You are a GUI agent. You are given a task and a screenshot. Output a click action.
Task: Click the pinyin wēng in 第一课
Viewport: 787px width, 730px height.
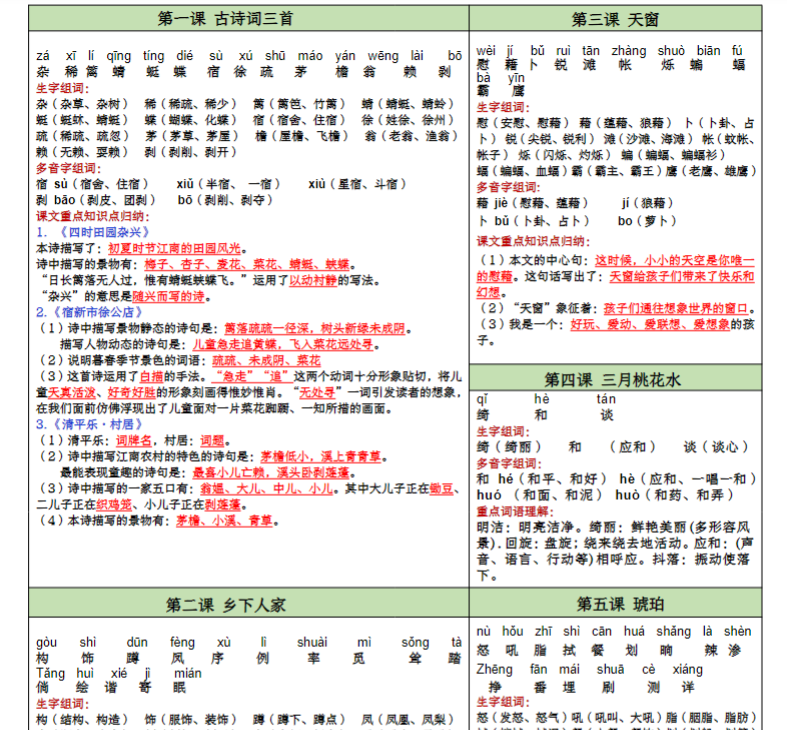coord(383,56)
